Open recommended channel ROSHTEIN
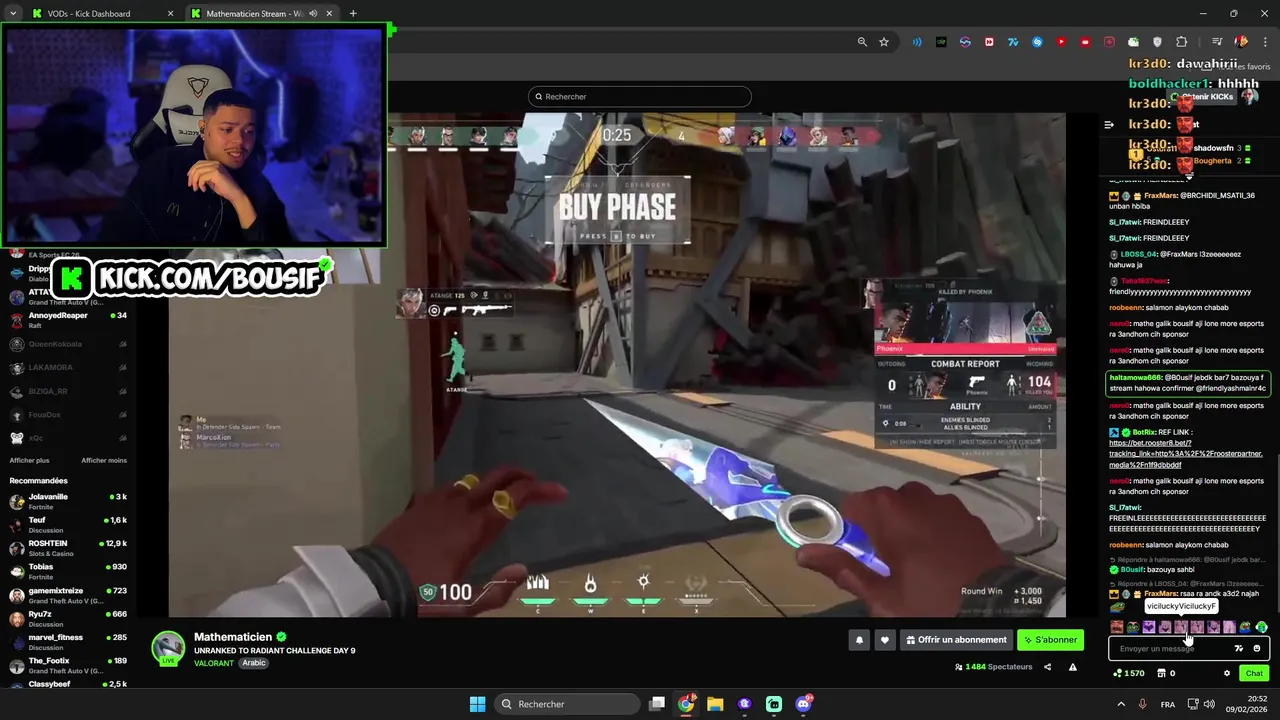1280x720 pixels. tap(68, 548)
